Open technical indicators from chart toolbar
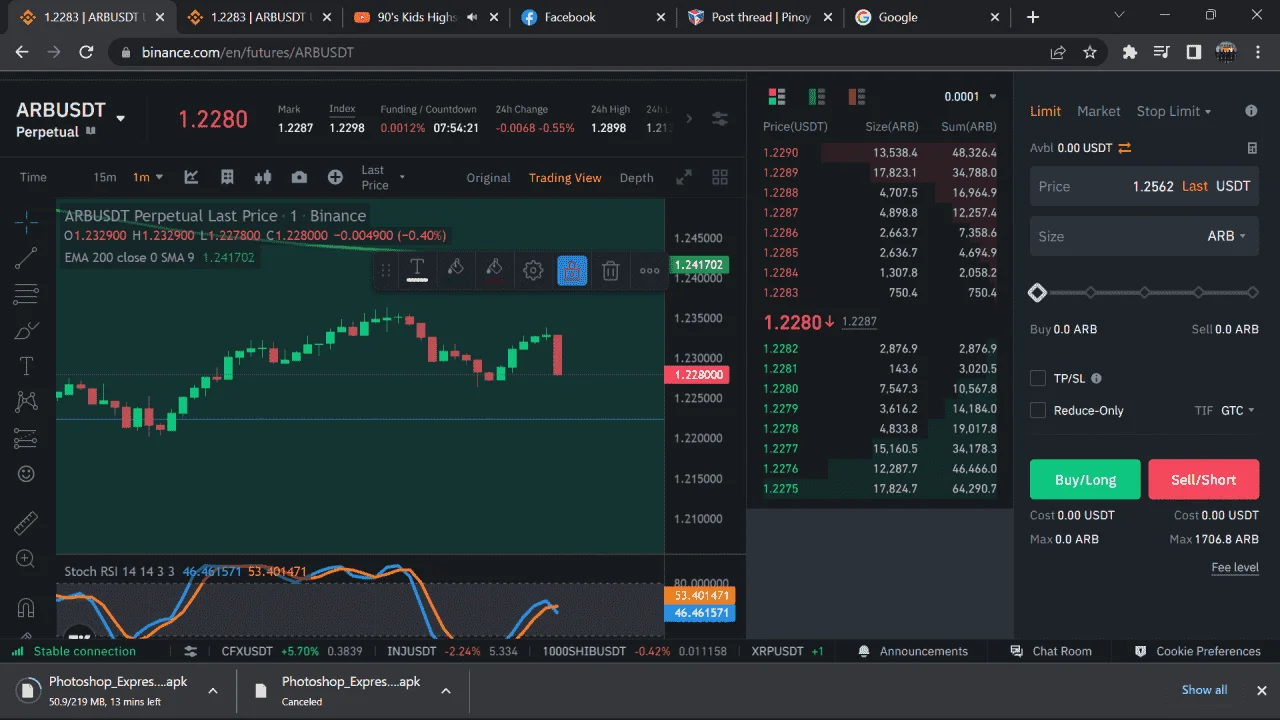Screen dimensions: 1280x720 (x=191, y=177)
